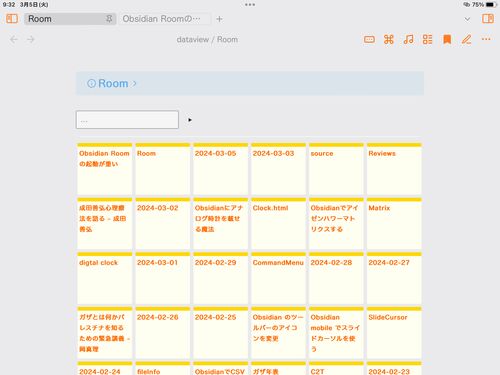Open the 2024-02-28 note card

coord(336,278)
